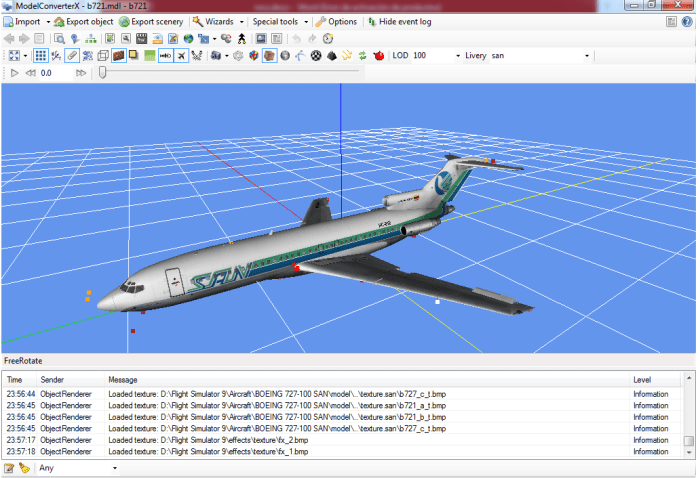Image resolution: width=700 pixels, height=478 pixels.
Task: Click the pencil-on-note icon in event log footer
Action: [9, 468]
